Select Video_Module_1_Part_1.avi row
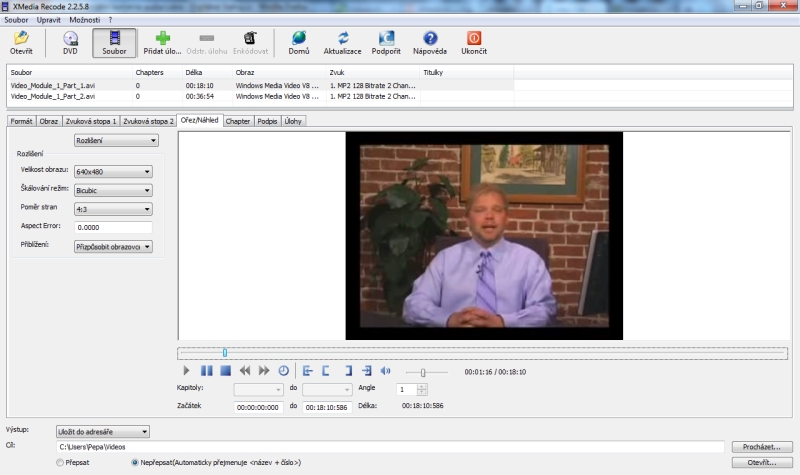Viewport: 800px width, 475px height. click(260, 85)
